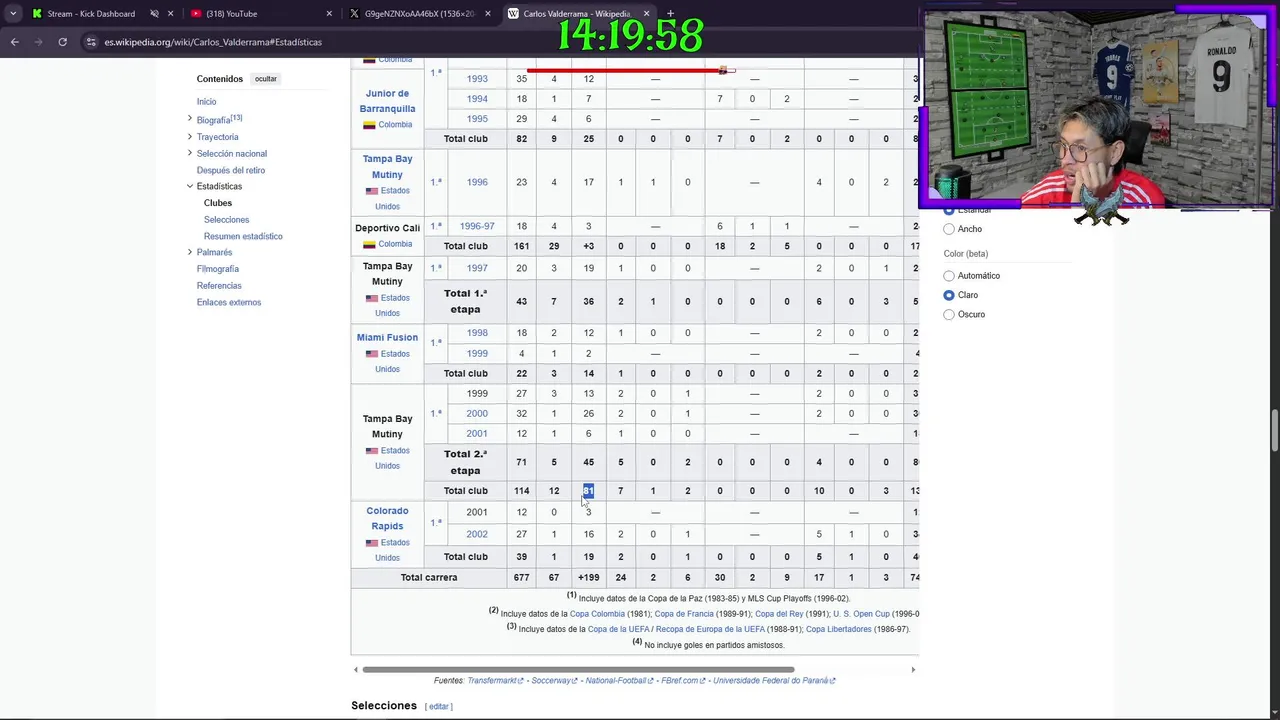The height and width of the screenshot is (720, 1280).
Task: Select the Carlos Valderrama - Wikipedia tab
Action: [576, 14]
